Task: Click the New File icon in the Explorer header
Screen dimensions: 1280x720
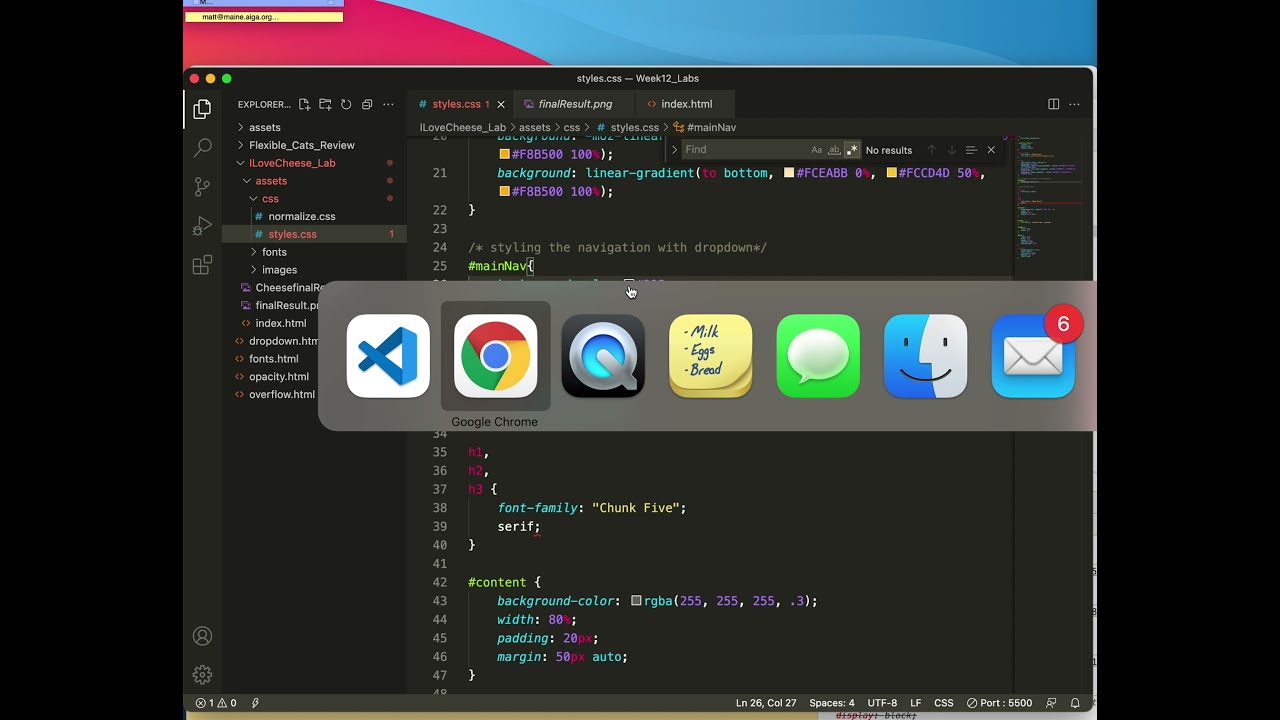Action: (x=305, y=104)
